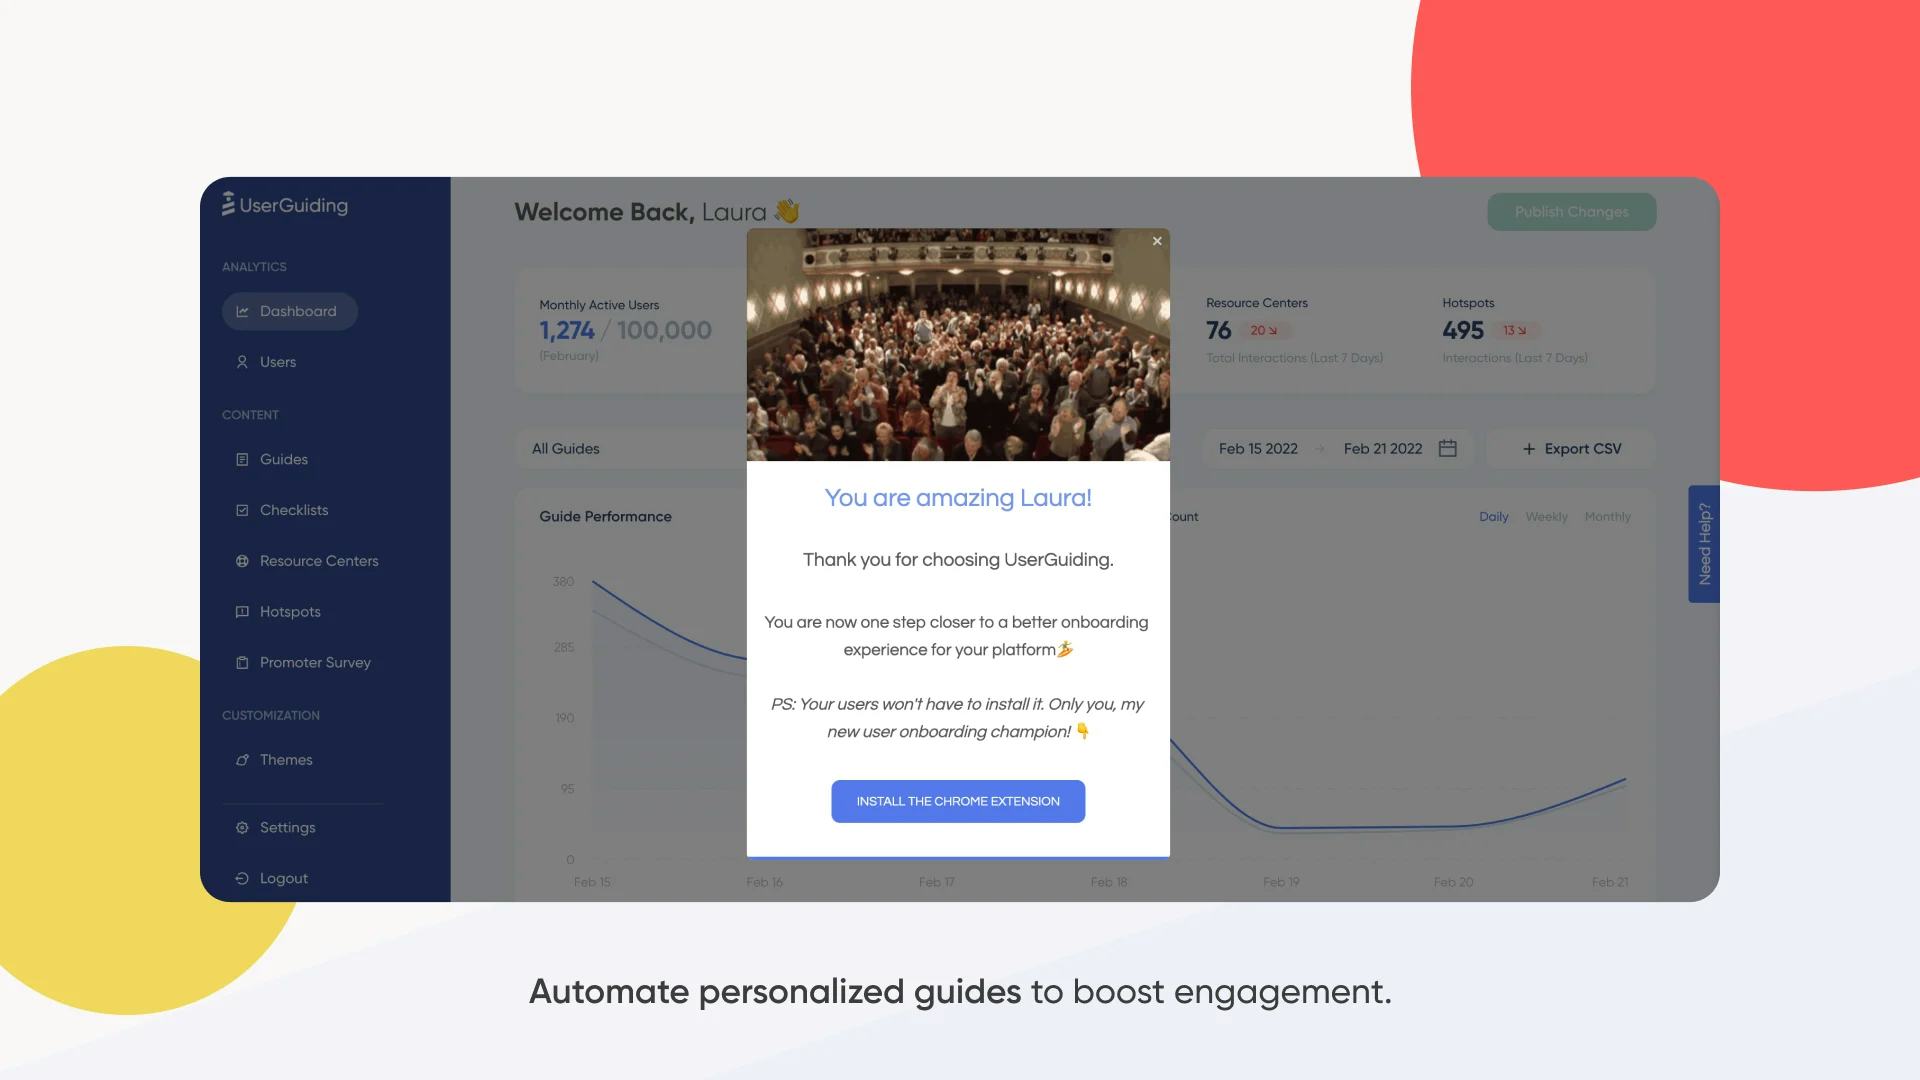
Task: Click the Publish Changes button
Action: 1571,212
